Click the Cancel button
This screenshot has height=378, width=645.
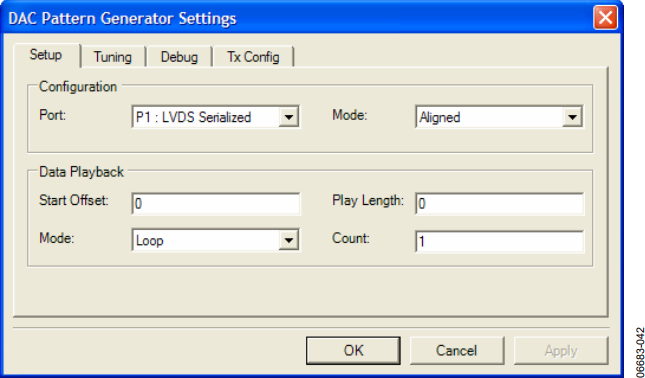457,350
